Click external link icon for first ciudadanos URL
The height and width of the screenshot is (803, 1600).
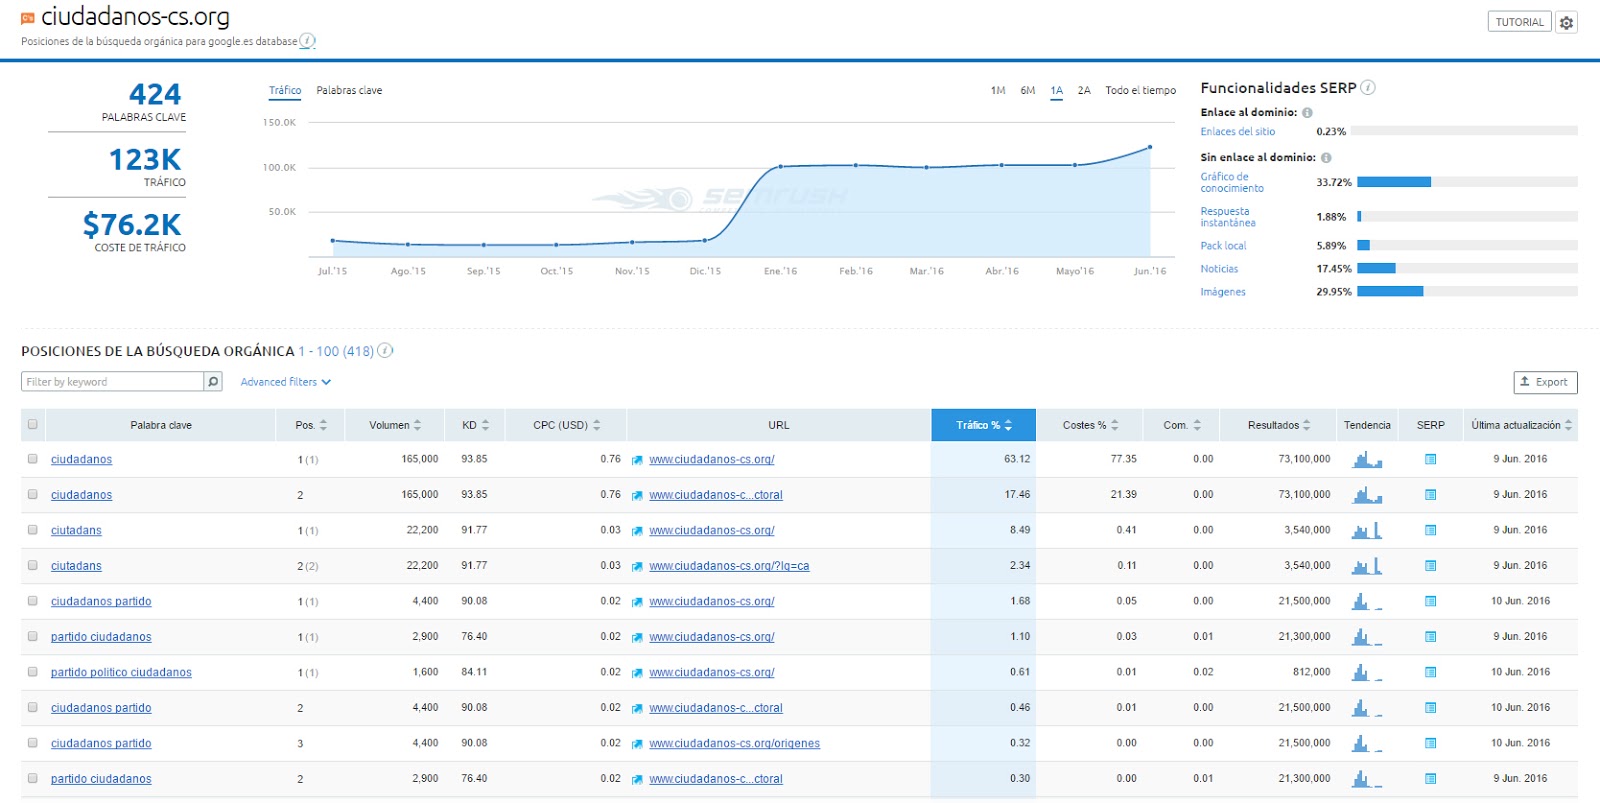[x=637, y=460]
